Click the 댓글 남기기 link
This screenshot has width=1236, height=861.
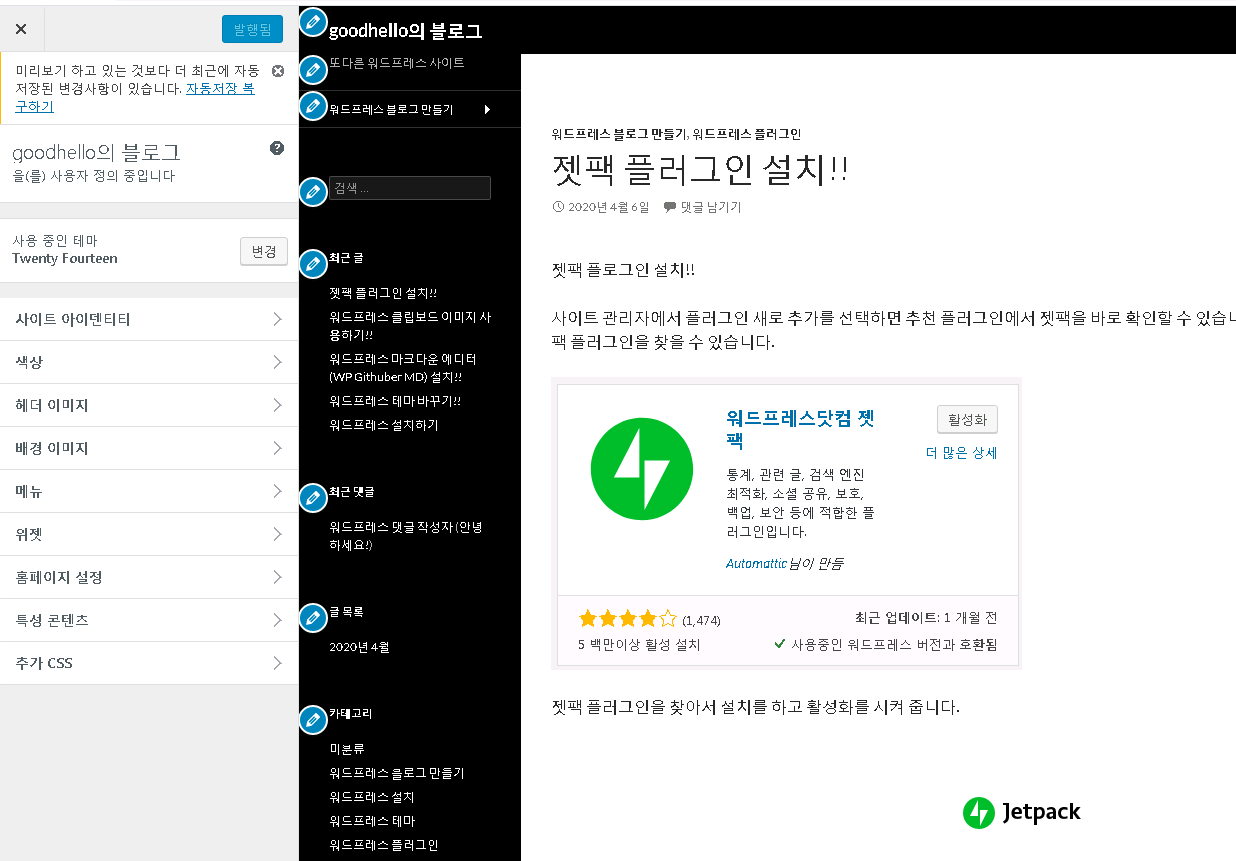pos(711,207)
